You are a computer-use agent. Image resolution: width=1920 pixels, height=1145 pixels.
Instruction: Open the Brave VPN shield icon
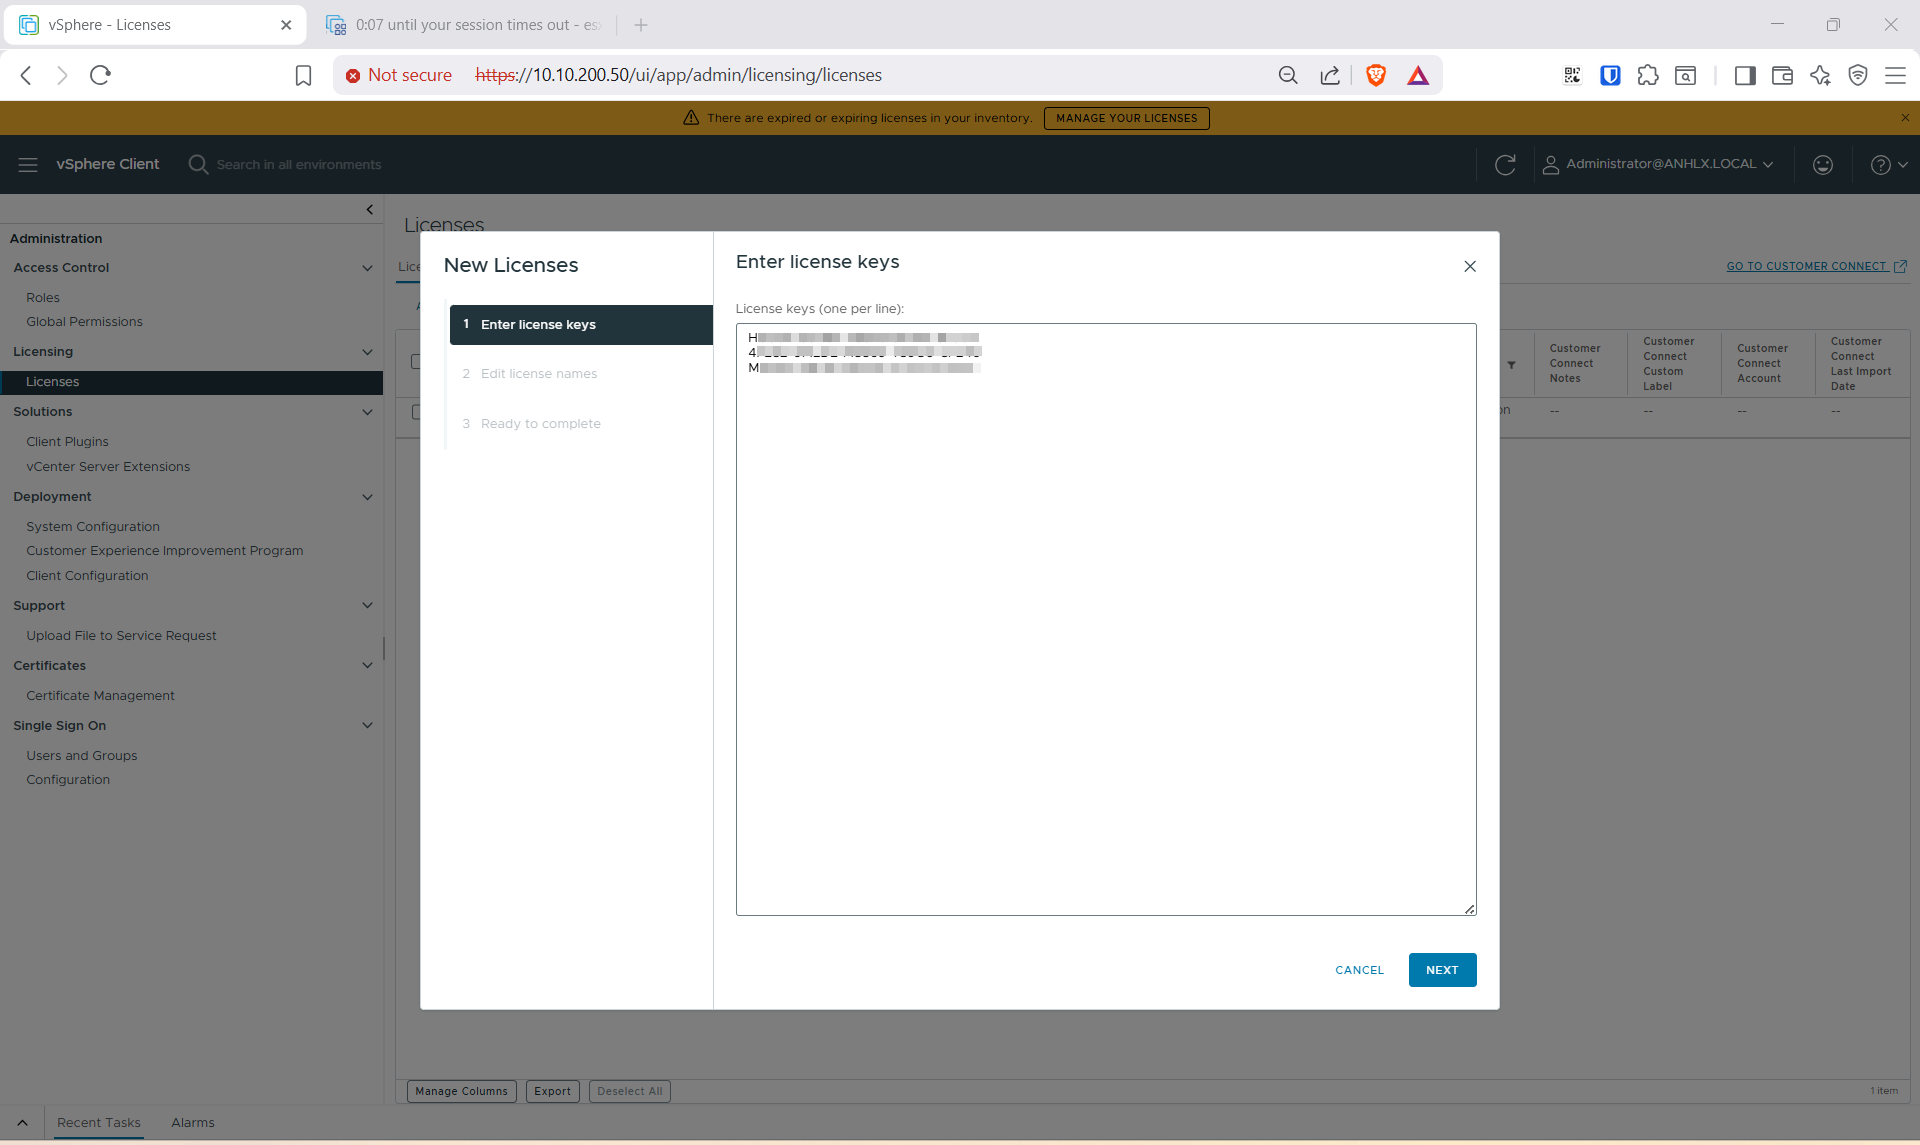pyautogui.click(x=1858, y=75)
